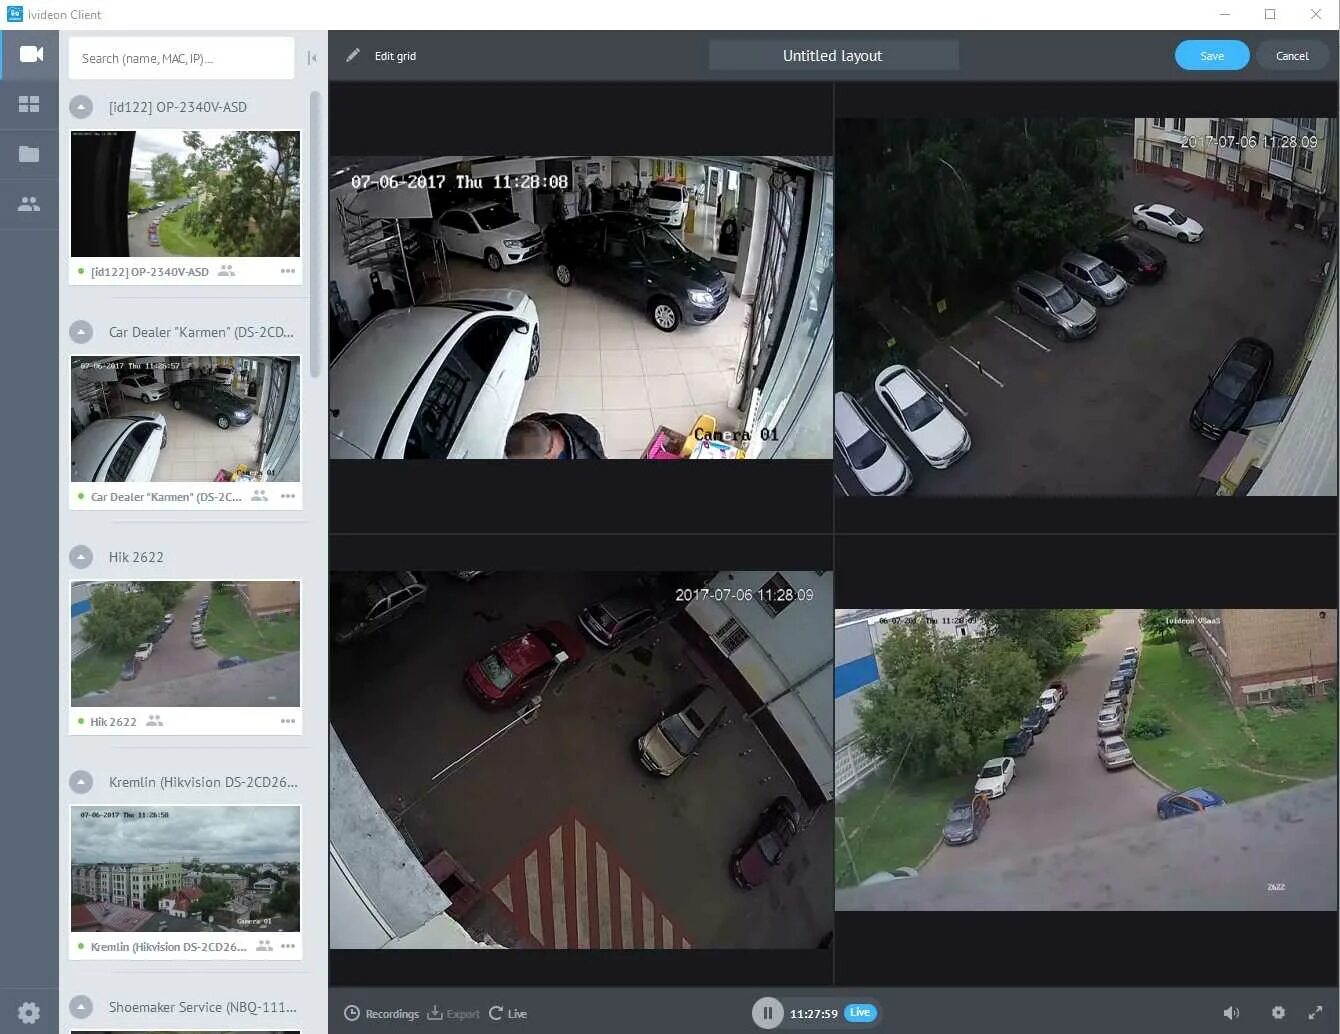Select the Kremlin camera thumbnail

185,869
